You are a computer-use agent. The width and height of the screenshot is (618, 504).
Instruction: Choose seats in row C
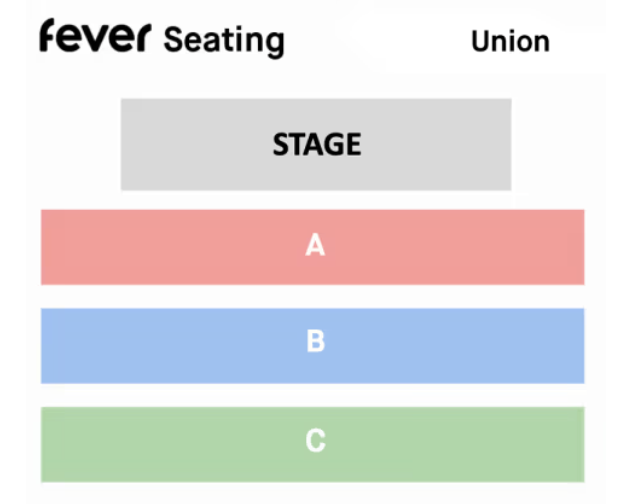click(200, 443)
